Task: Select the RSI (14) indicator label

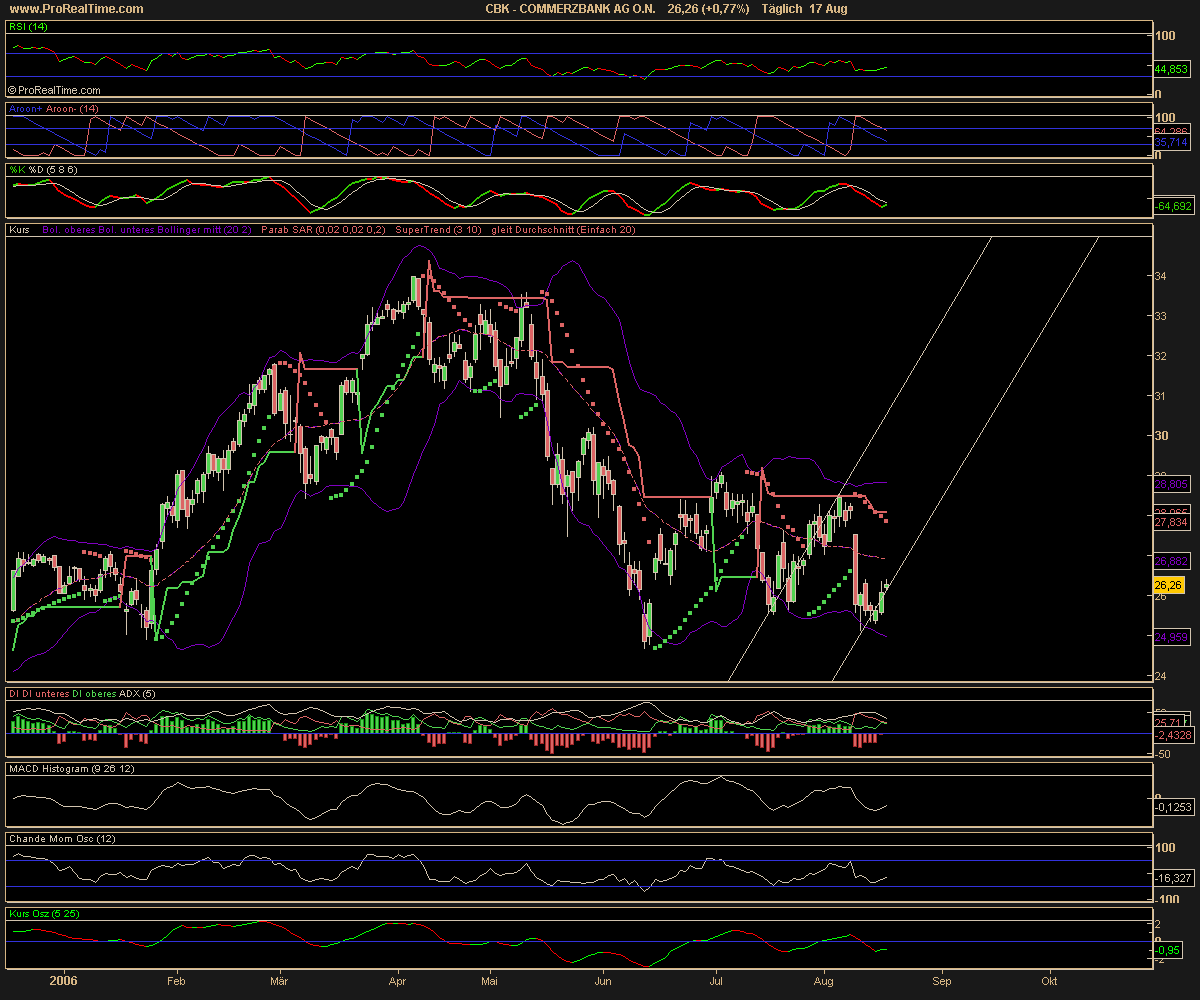Action: pyautogui.click(x=30, y=28)
